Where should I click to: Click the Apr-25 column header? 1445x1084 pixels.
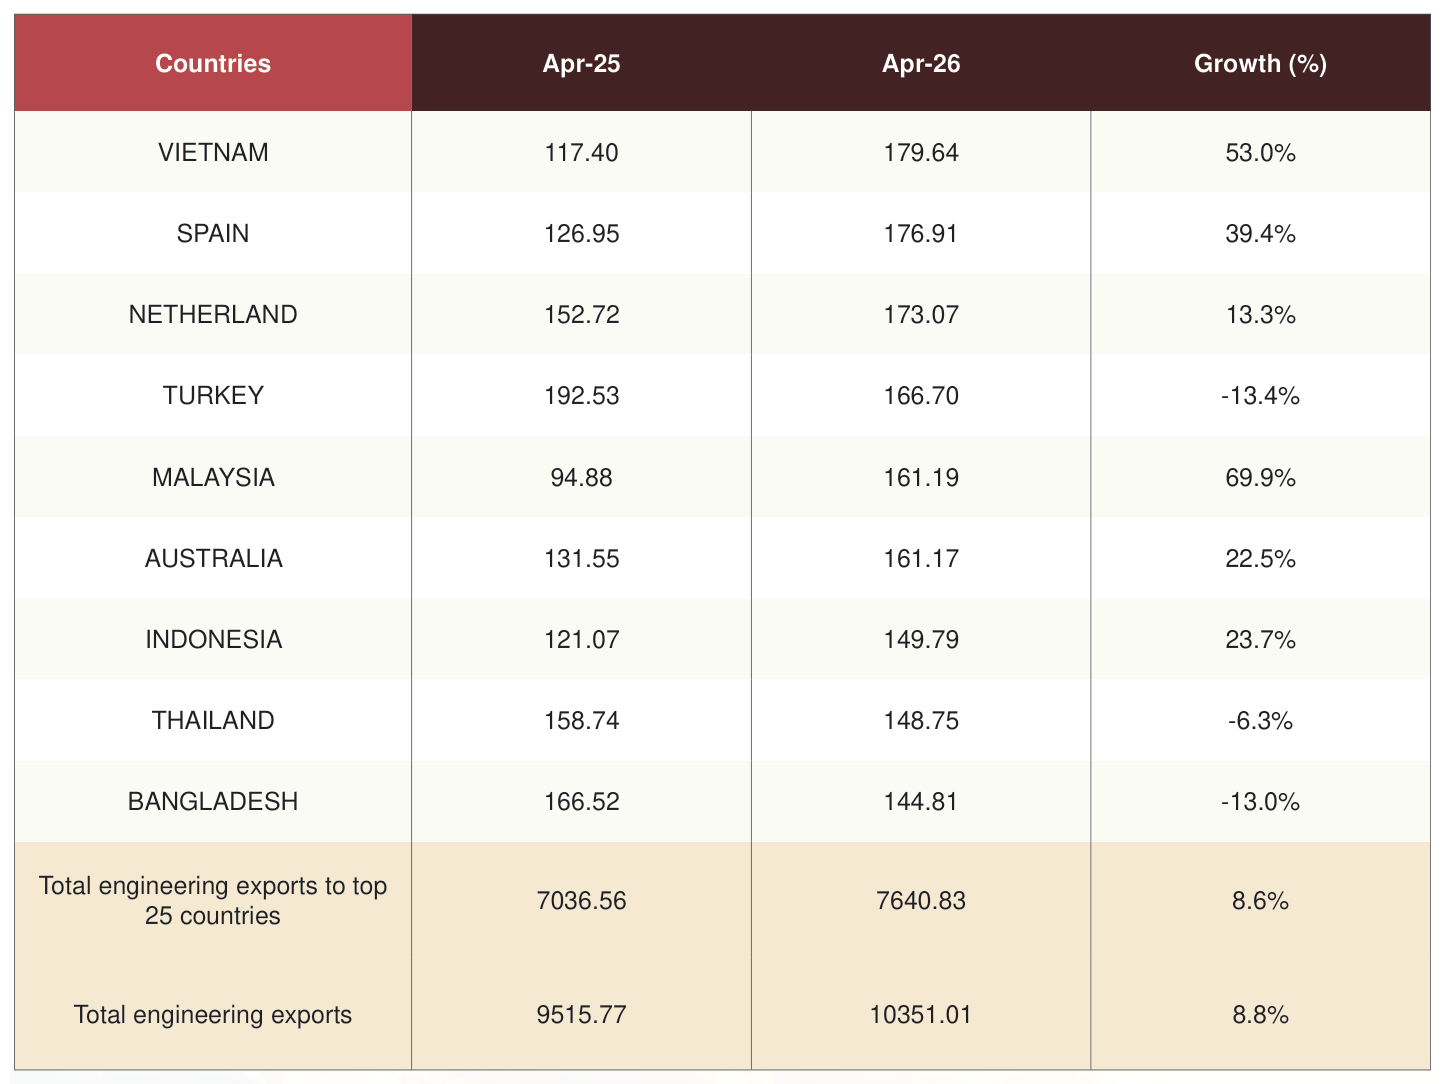581,63
